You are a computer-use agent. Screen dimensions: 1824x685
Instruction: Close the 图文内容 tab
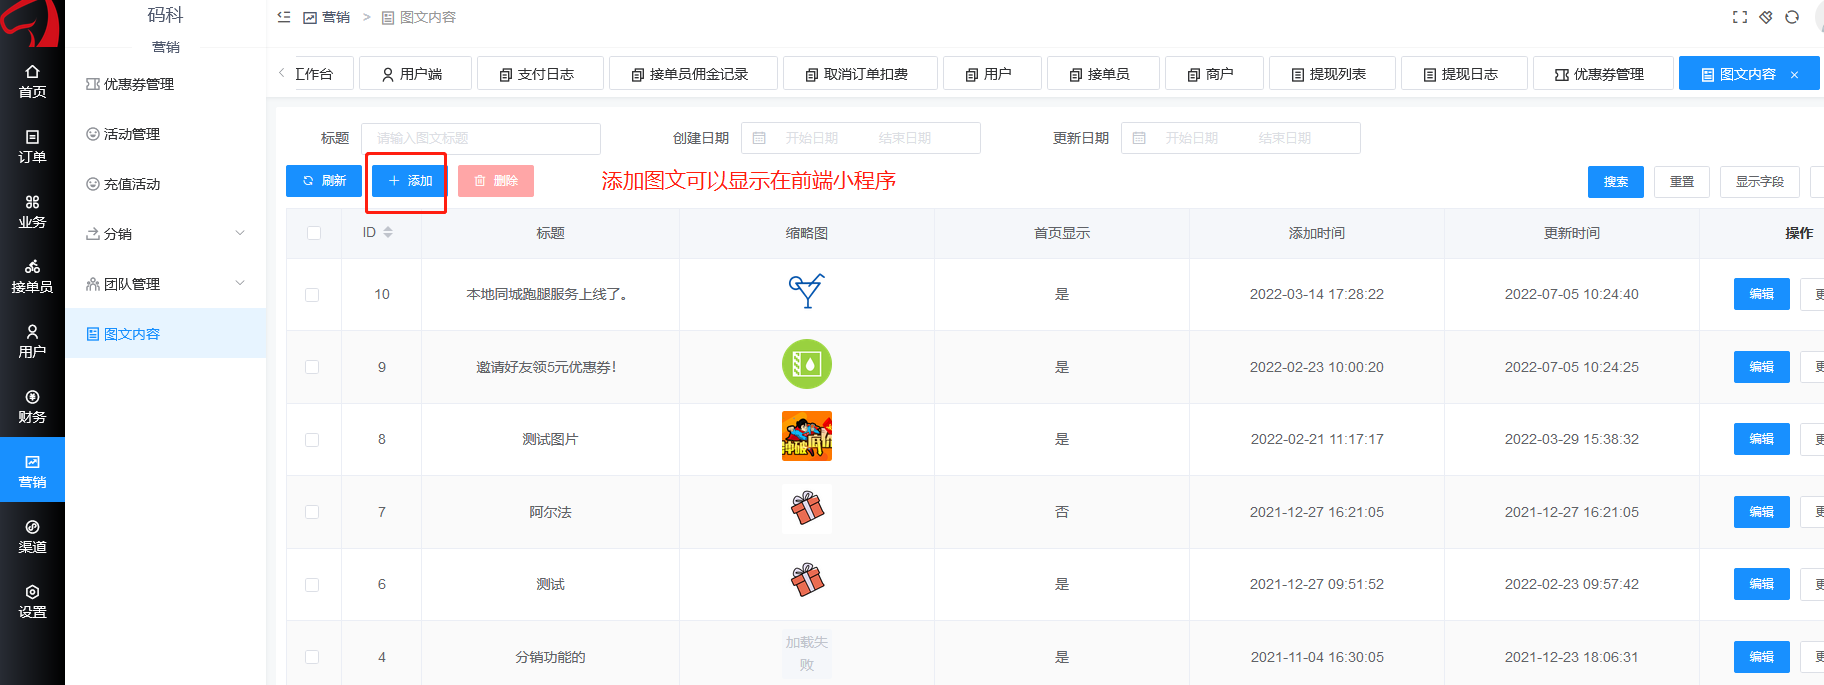1795,75
